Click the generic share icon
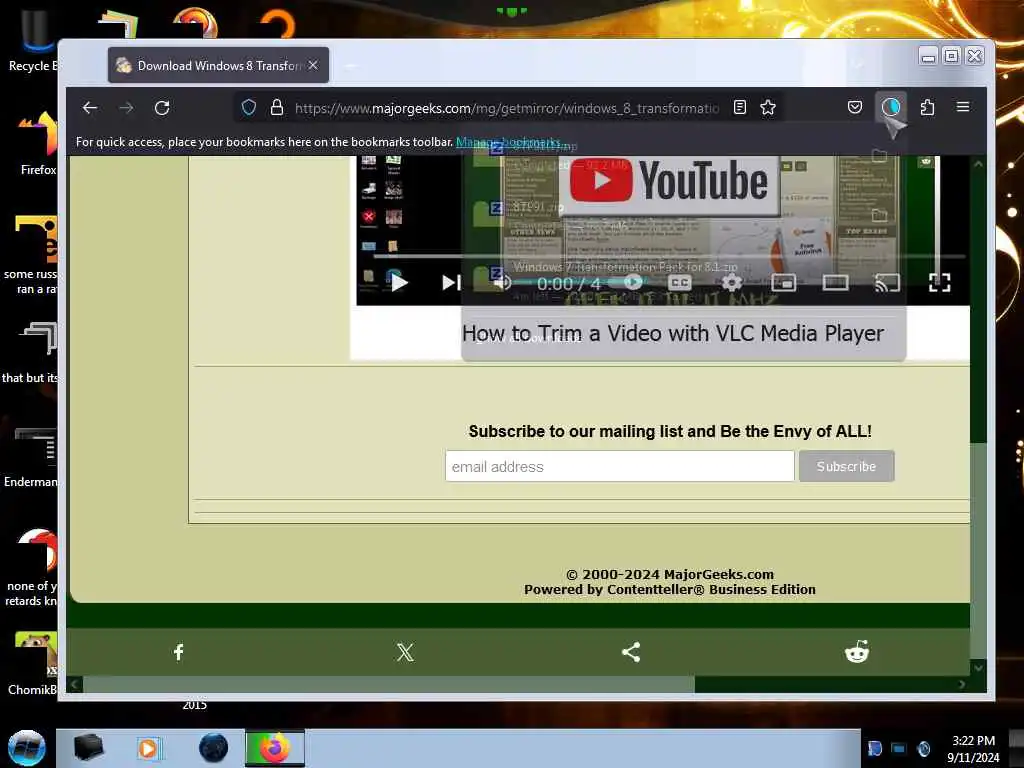This screenshot has height=768, width=1024. click(631, 652)
